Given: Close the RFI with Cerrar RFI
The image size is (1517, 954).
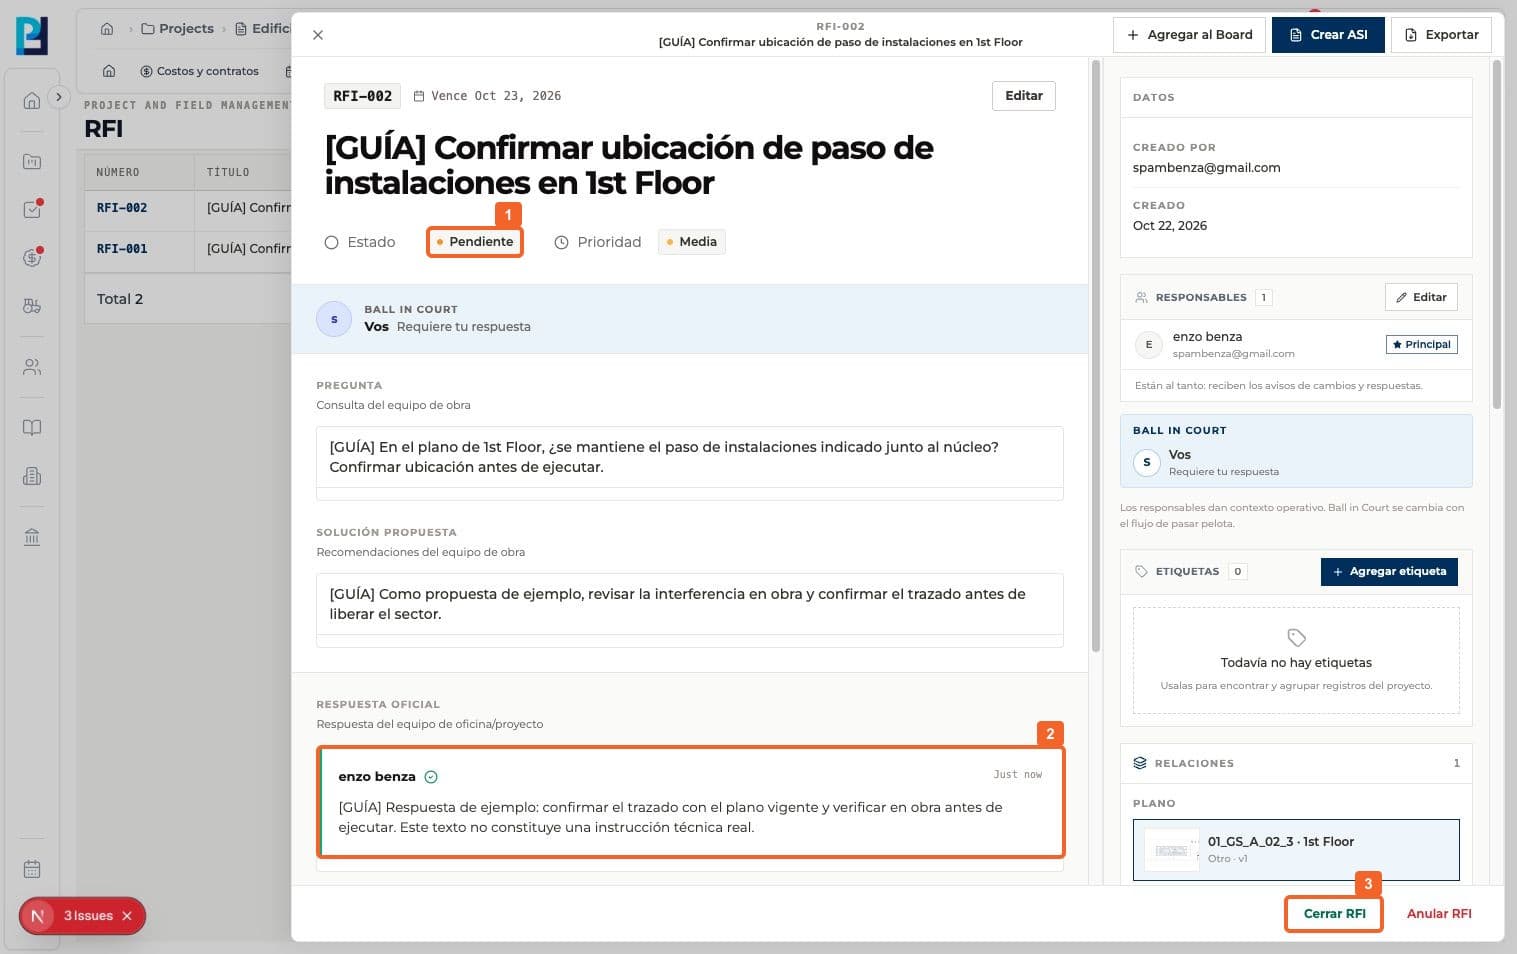Looking at the screenshot, I should (1334, 914).
